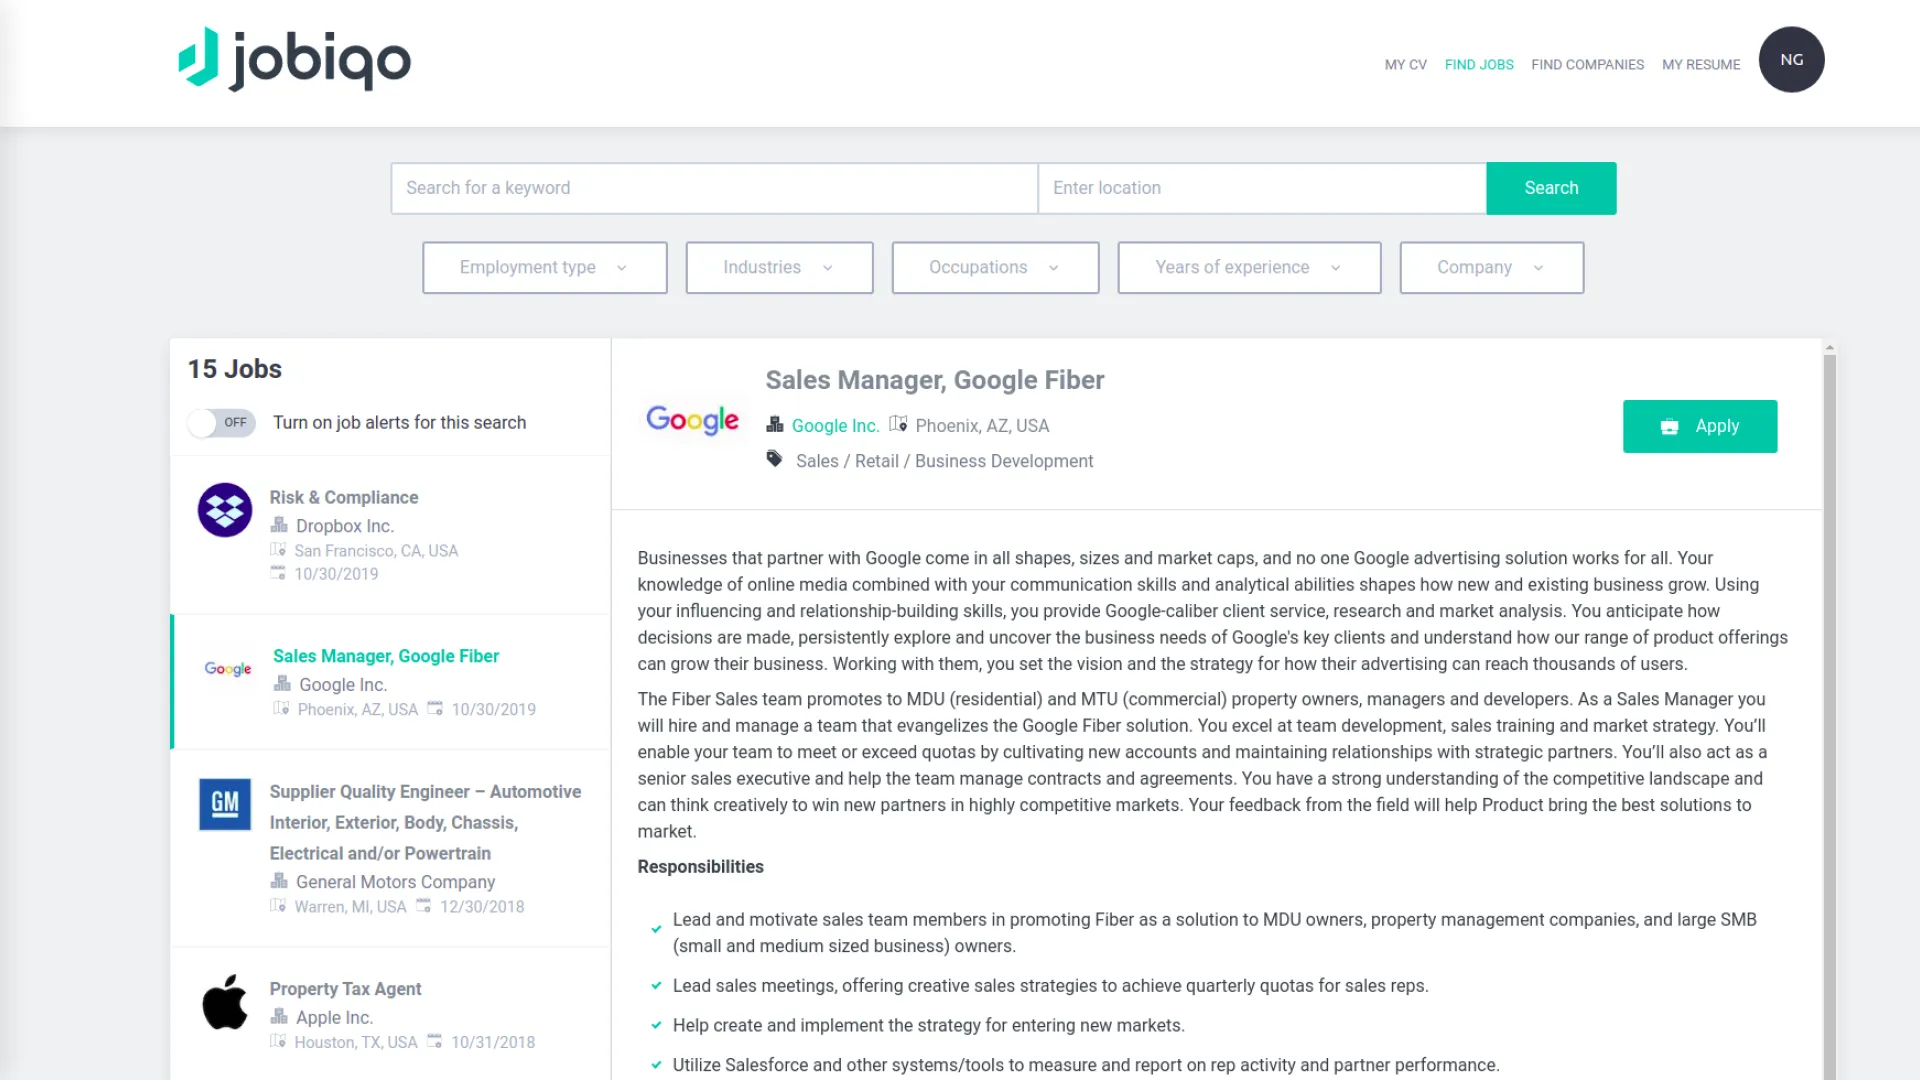The width and height of the screenshot is (1920, 1080).
Task: Open the Google Inc. company link
Action: point(835,426)
